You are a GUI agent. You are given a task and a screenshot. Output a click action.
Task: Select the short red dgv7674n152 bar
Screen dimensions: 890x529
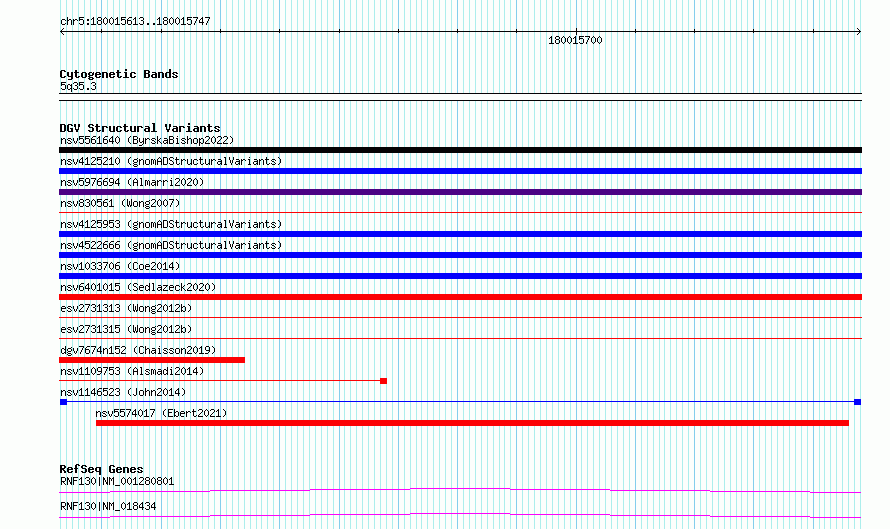152,360
